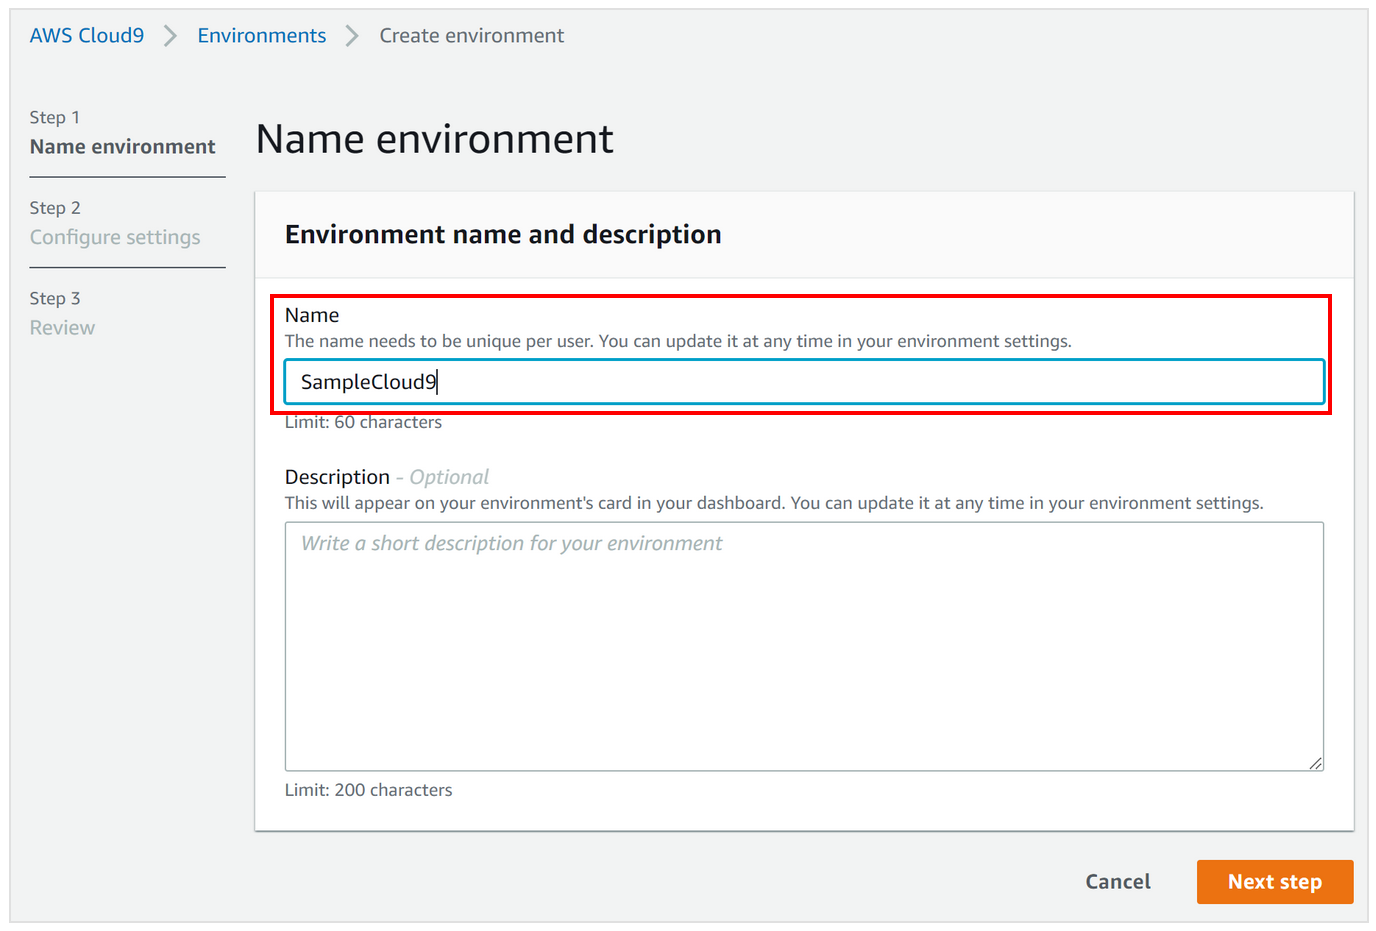Screen dimensions: 1376x931
Task: Grab the text area resize handle
Action: tap(1315, 763)
